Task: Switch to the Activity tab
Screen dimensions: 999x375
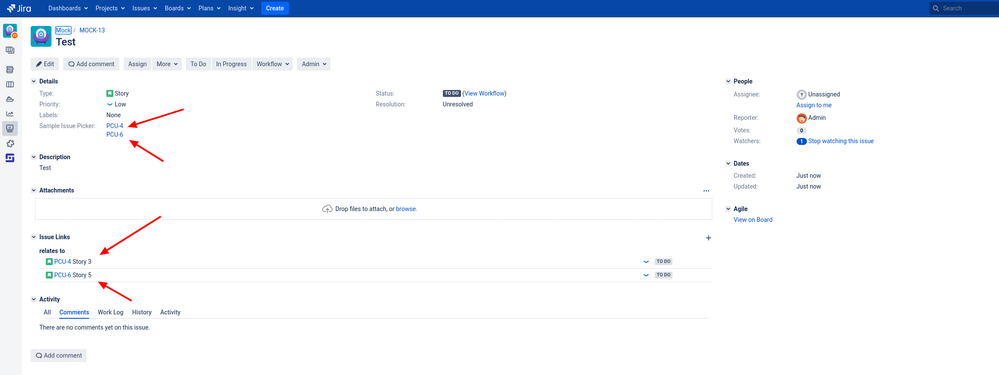Action: [170, 313]
